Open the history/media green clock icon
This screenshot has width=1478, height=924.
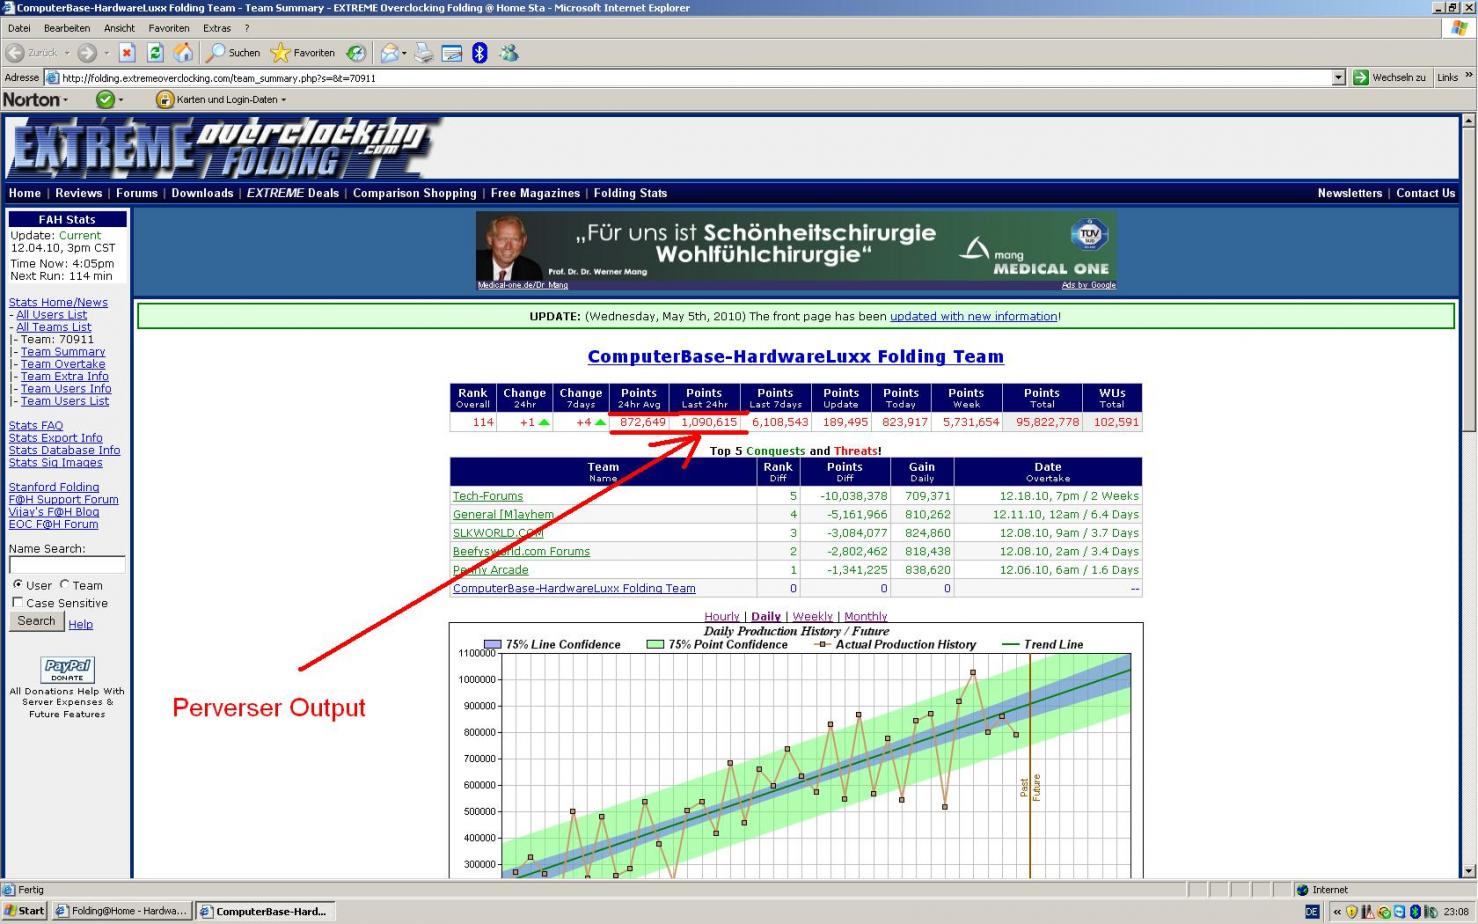(356, 53)
